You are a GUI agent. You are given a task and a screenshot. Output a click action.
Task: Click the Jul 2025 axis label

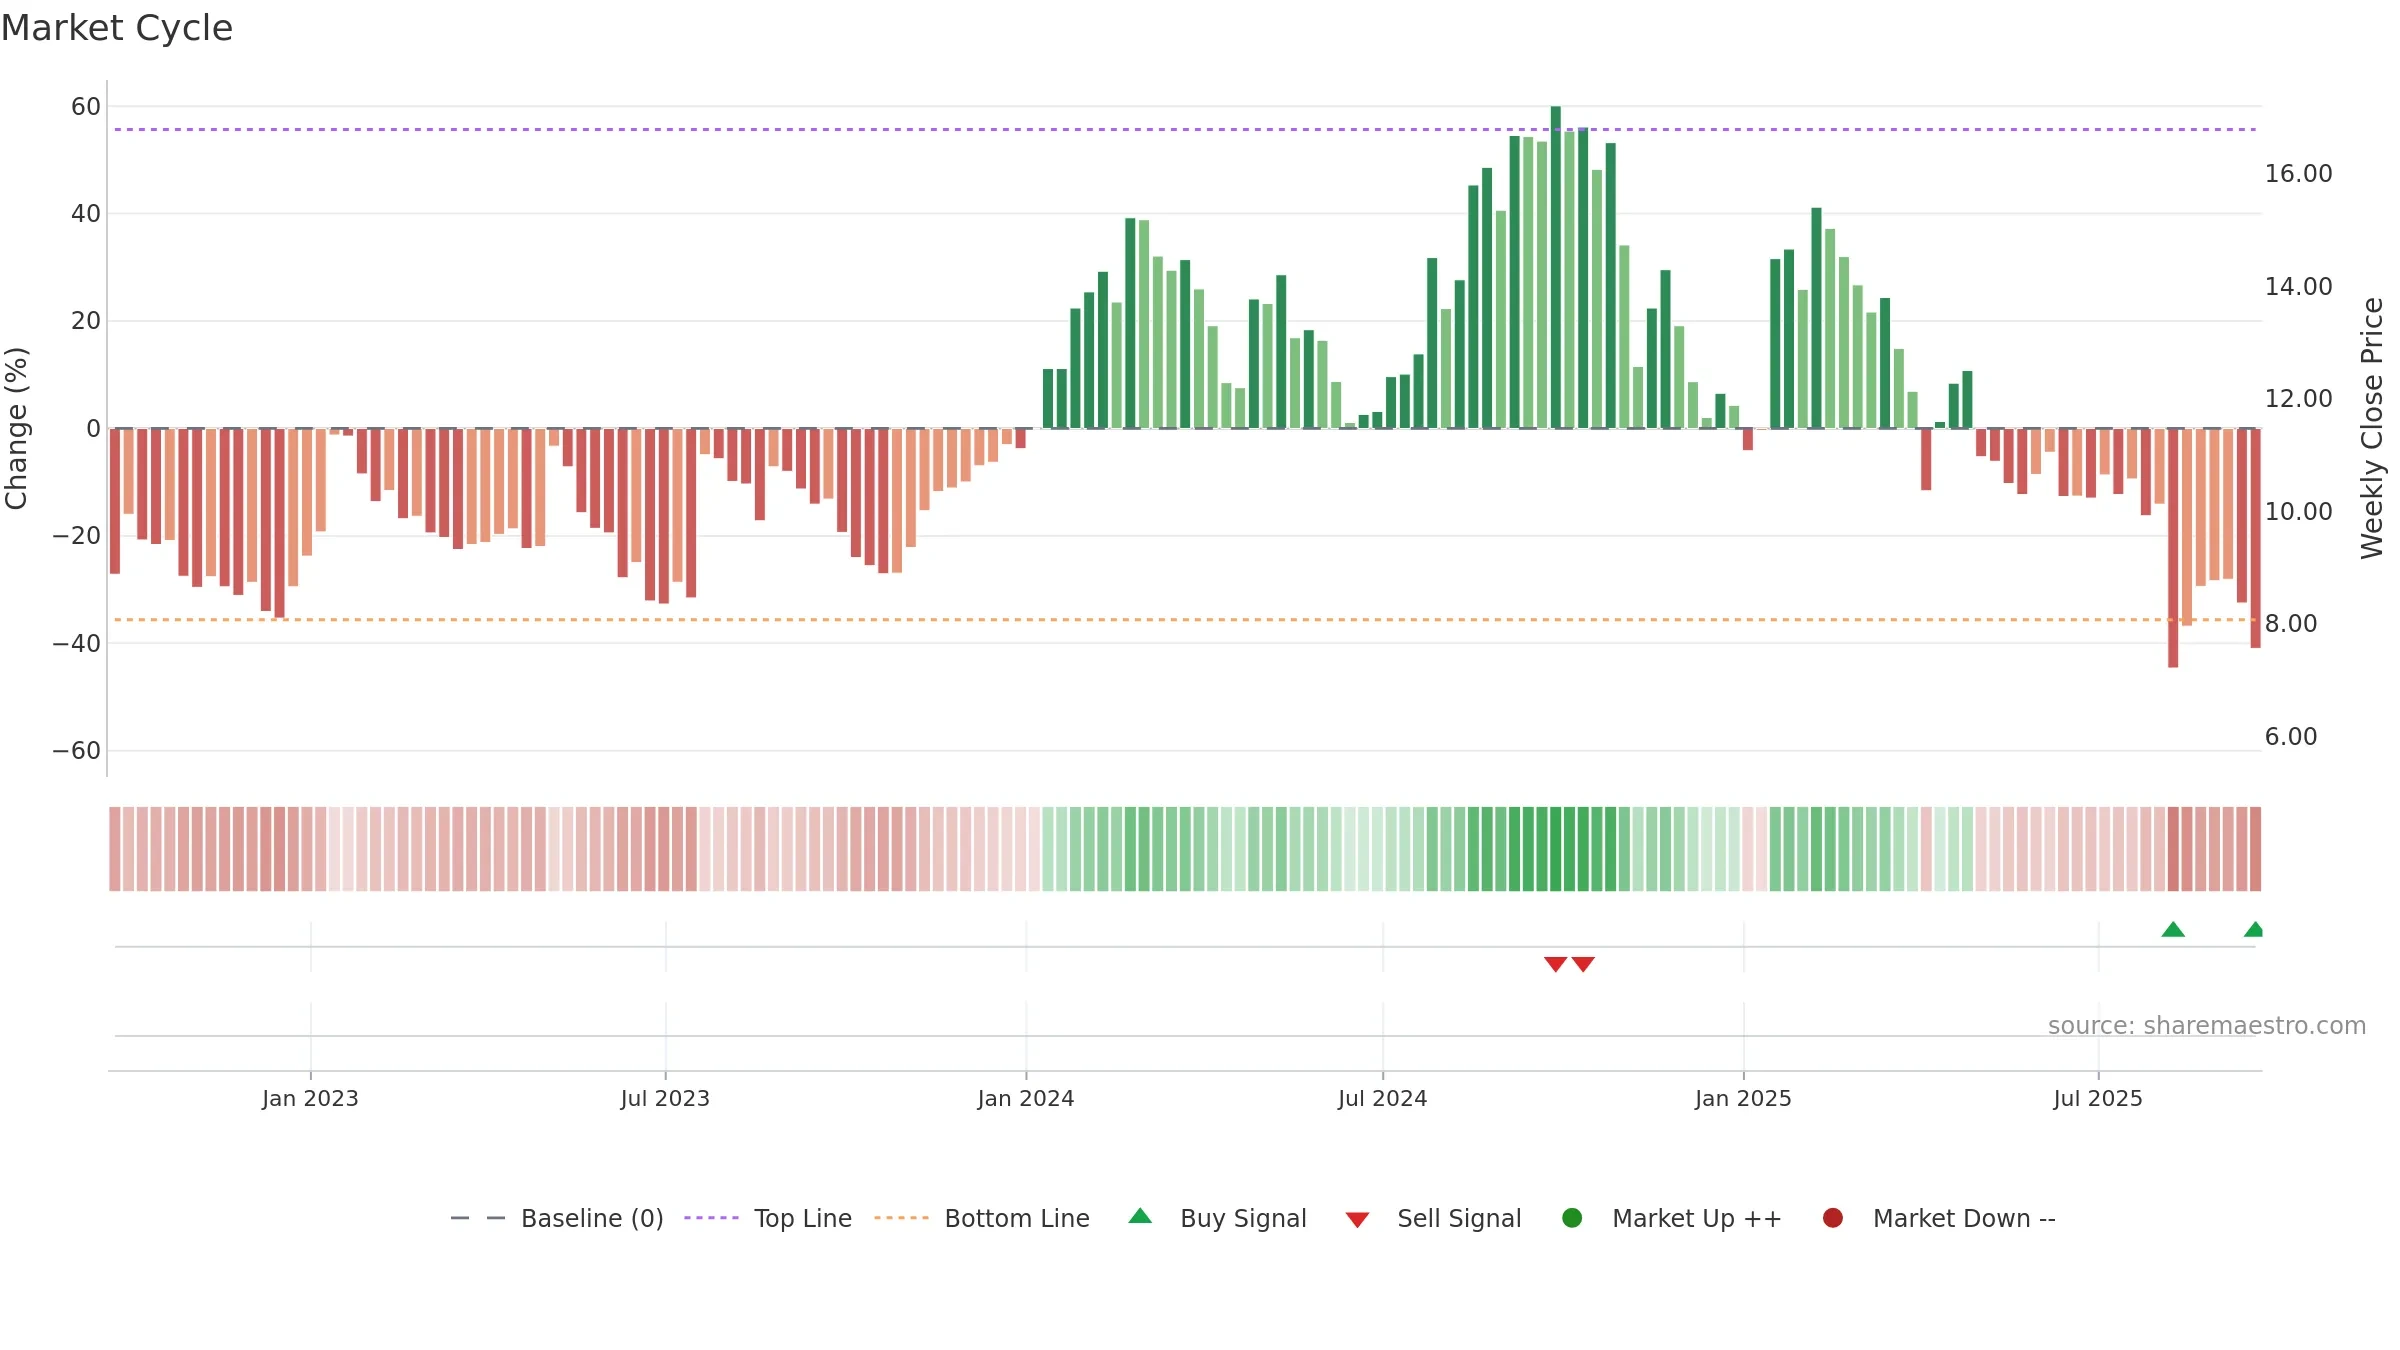[2098, 1098]
